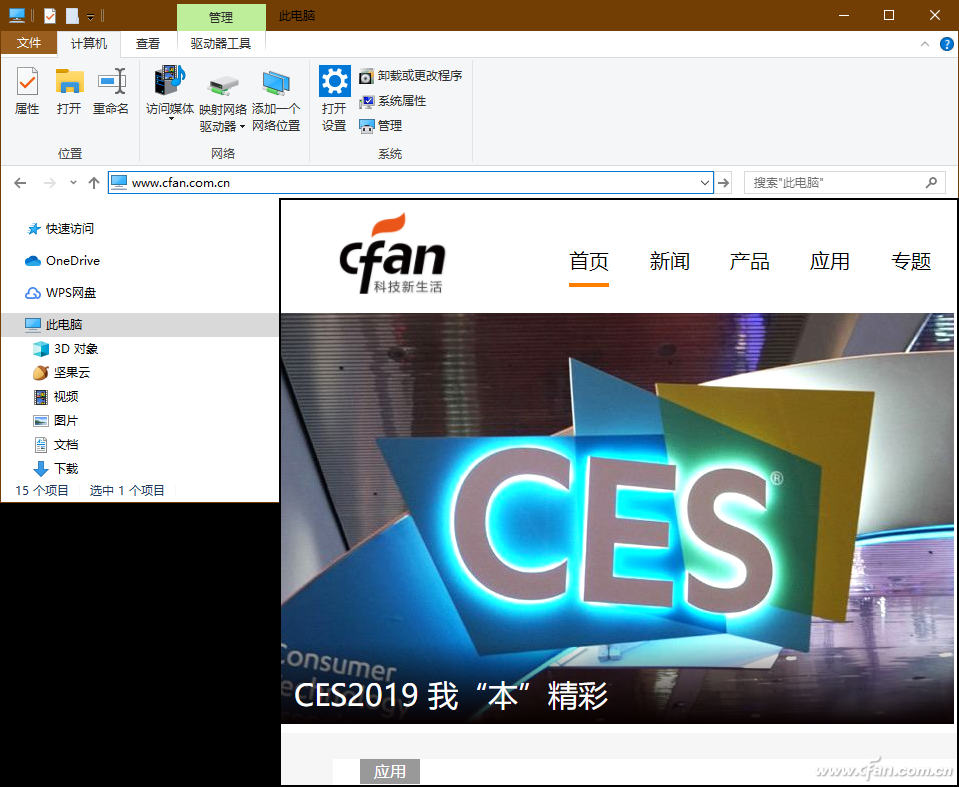Open System properties (系统属性)
The height and width of the screenshot is (787, 959).
[x=393, y=101]
